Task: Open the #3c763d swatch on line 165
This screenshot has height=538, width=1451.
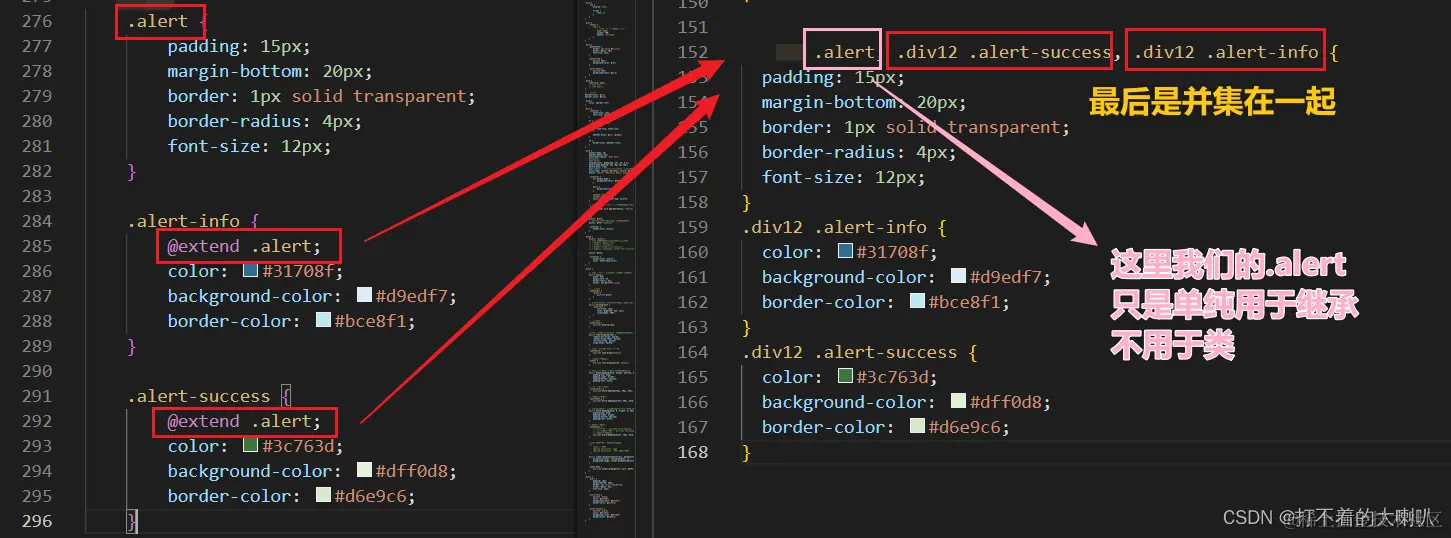Action: coord(845,377)
